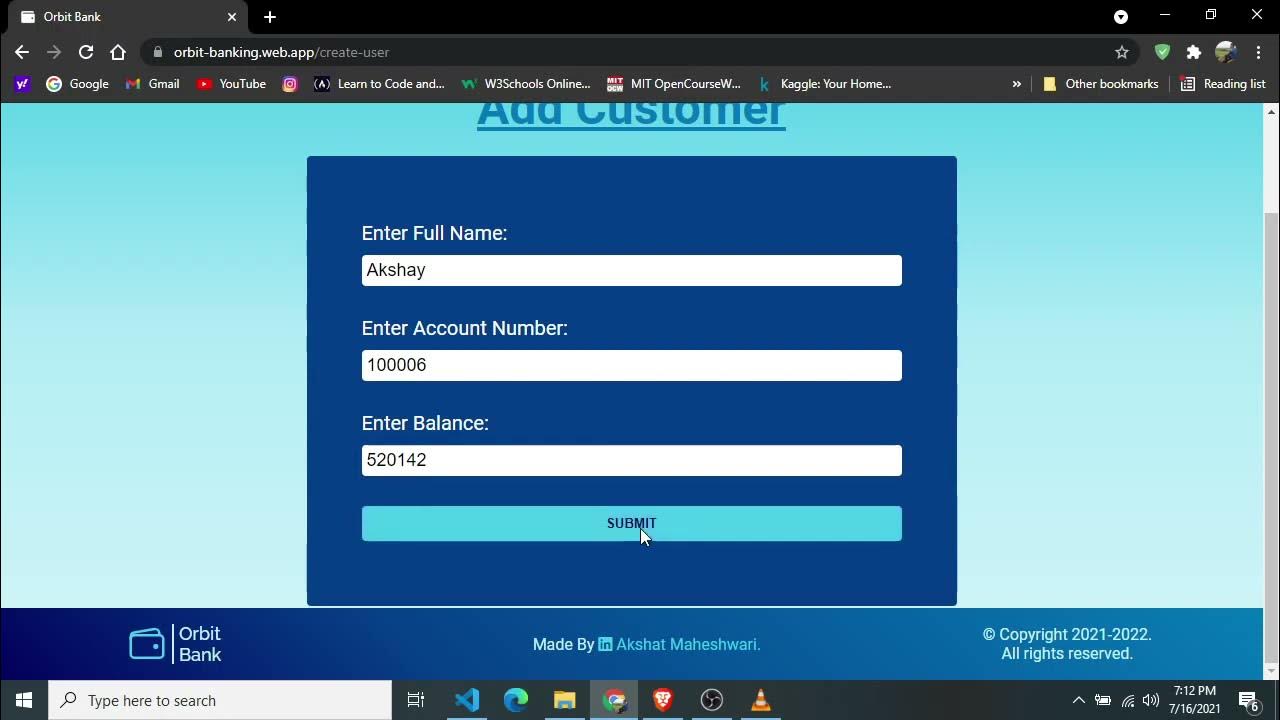Click the browser back arrow
This screenshot has width=1280, height=720.
(22, 52)
